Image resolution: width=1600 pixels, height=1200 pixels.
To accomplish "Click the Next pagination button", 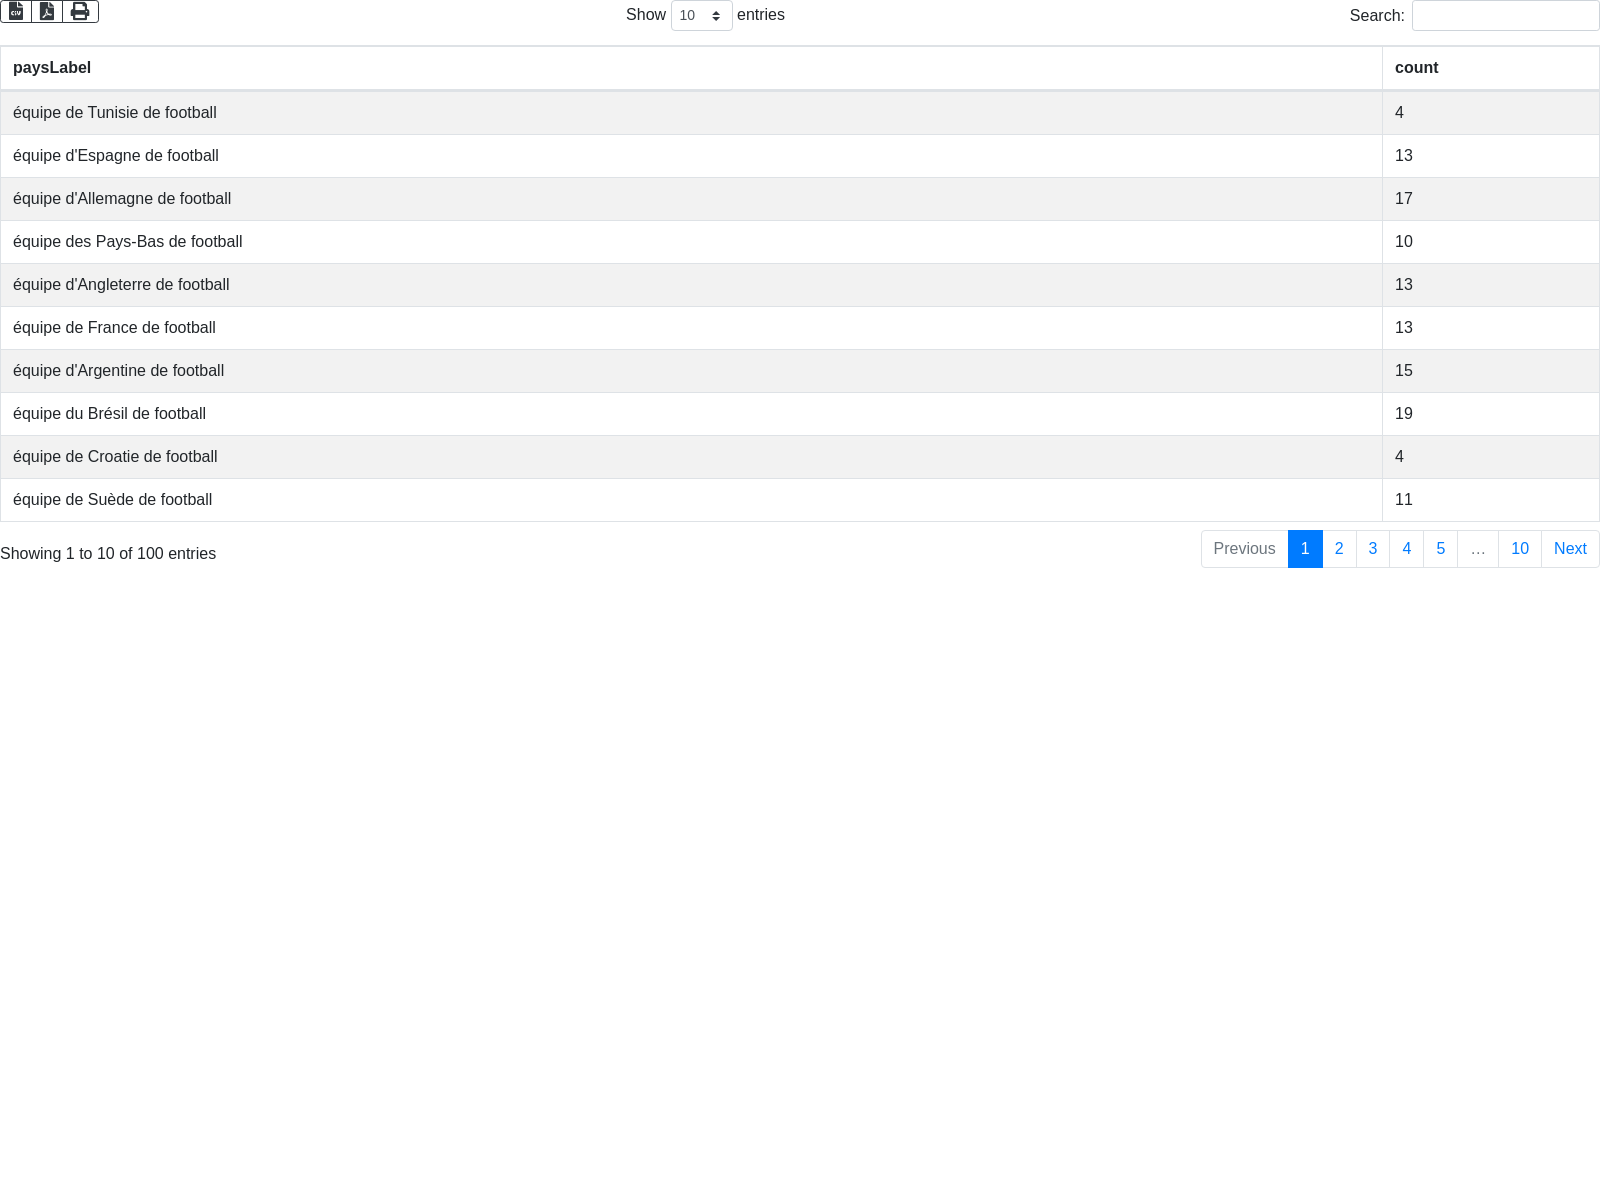I will coord(1570,549).
